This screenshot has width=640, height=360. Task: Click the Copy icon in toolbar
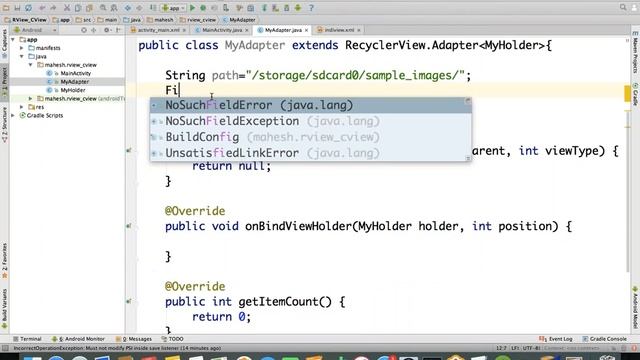pos(78,8)
